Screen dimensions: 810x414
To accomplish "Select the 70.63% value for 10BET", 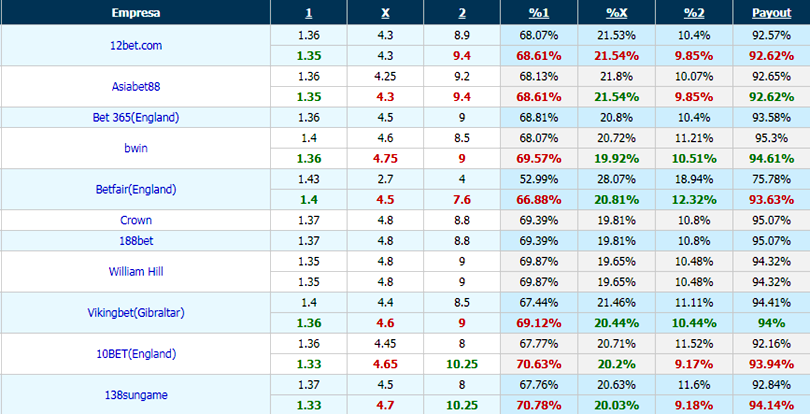I will pyautogui.click(x=539, y=364).
